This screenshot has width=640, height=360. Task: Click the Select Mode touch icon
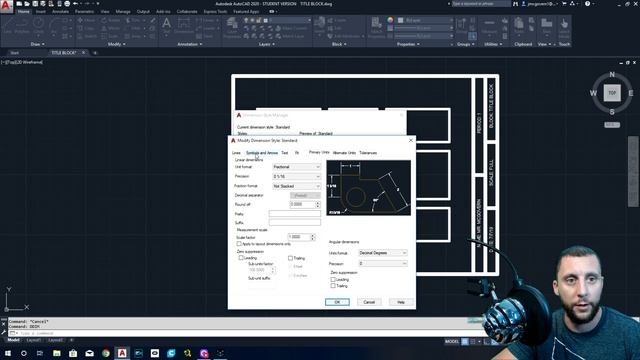pos(564,26)
